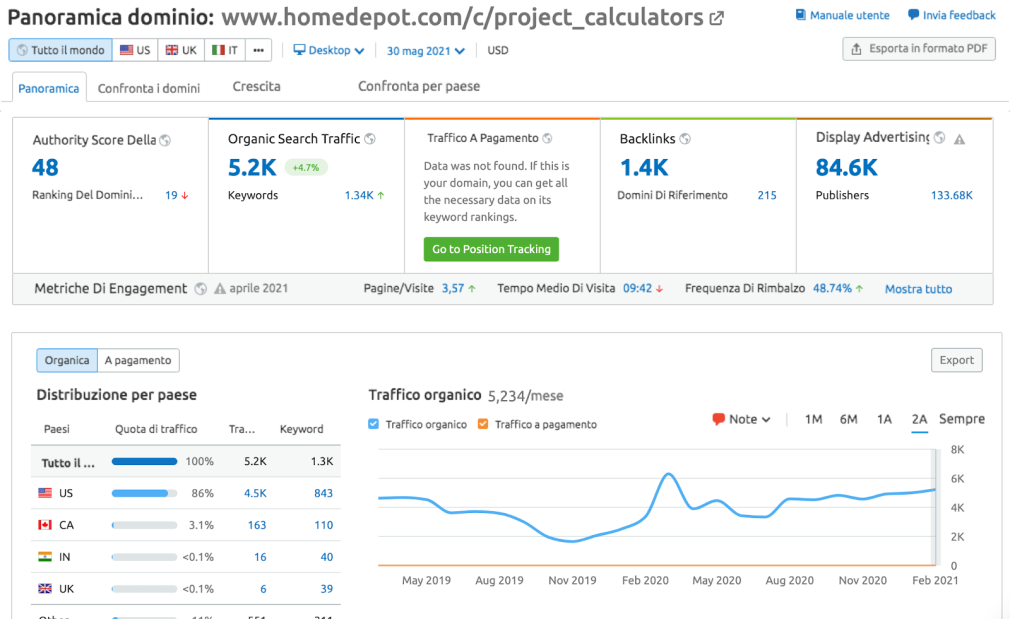Toggle the Traffico organico checkbox
The height and width of the screenshot is (619, 1010).
click(x=374, y=424)
